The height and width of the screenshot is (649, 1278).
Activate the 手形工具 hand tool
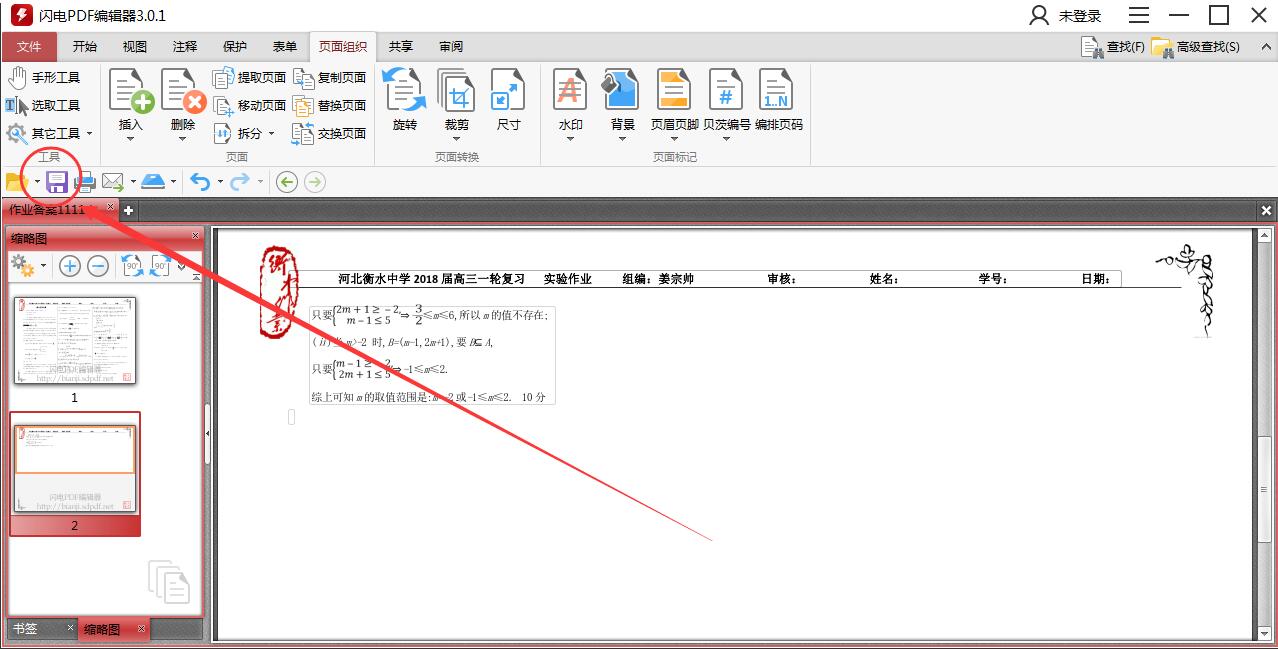pos(48,76)
